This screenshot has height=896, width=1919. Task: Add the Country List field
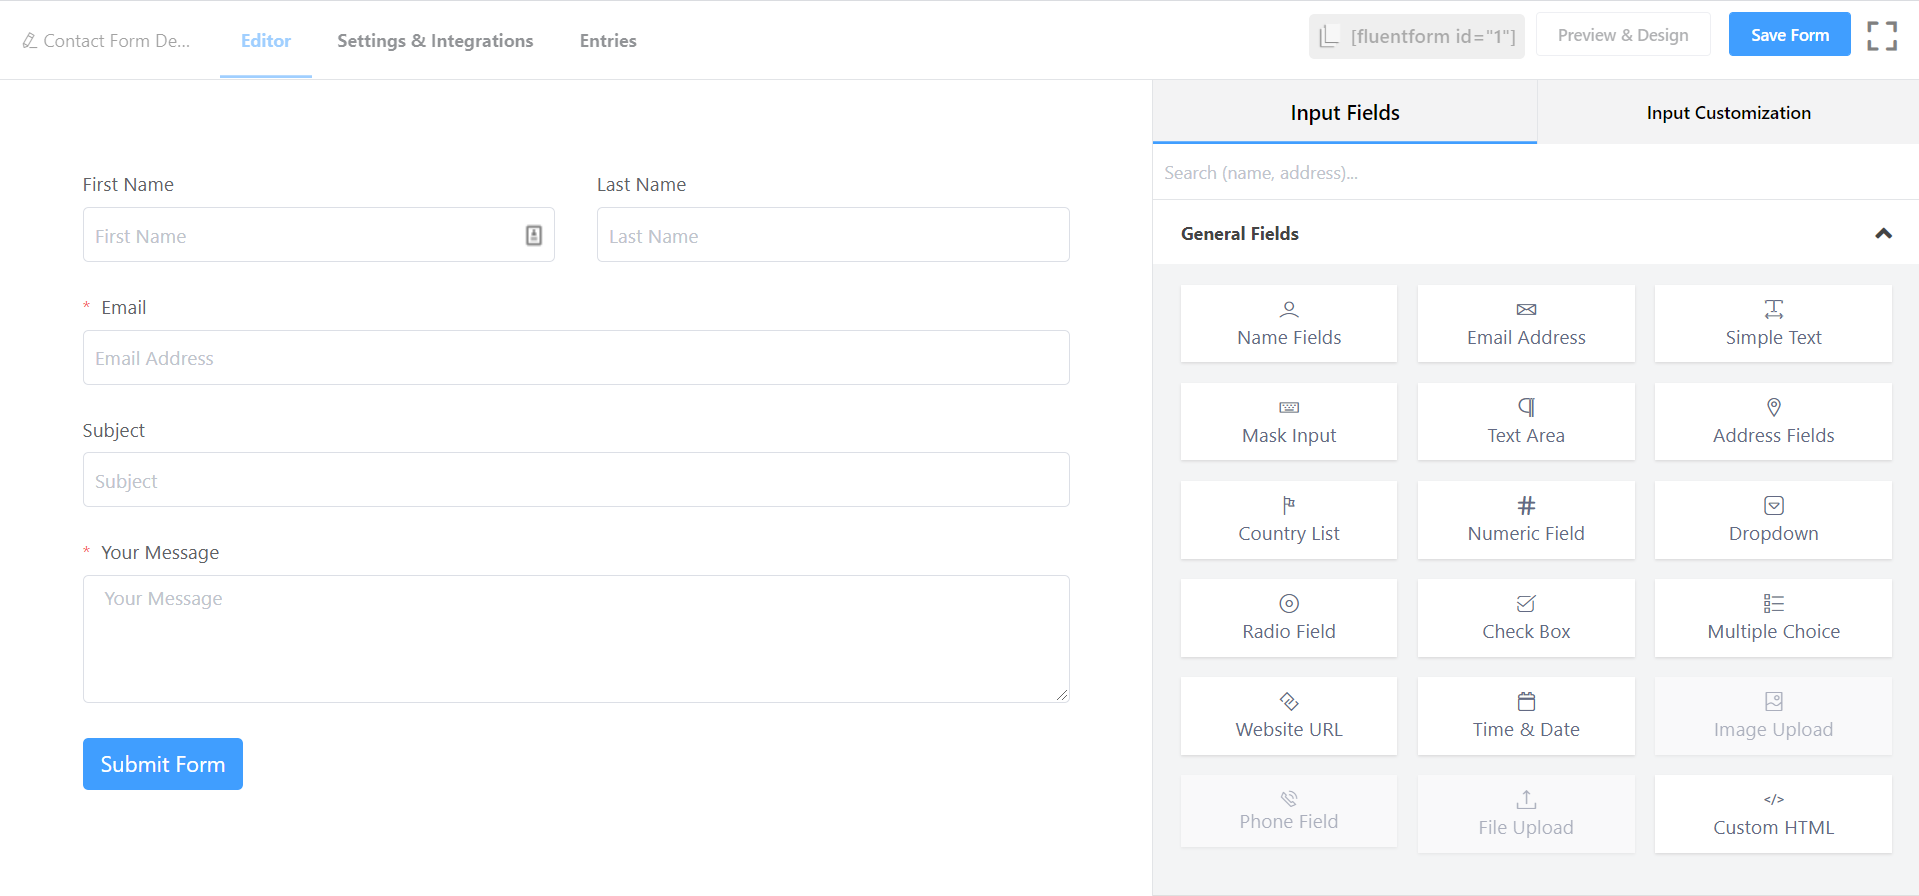(x=1288, y=520)
